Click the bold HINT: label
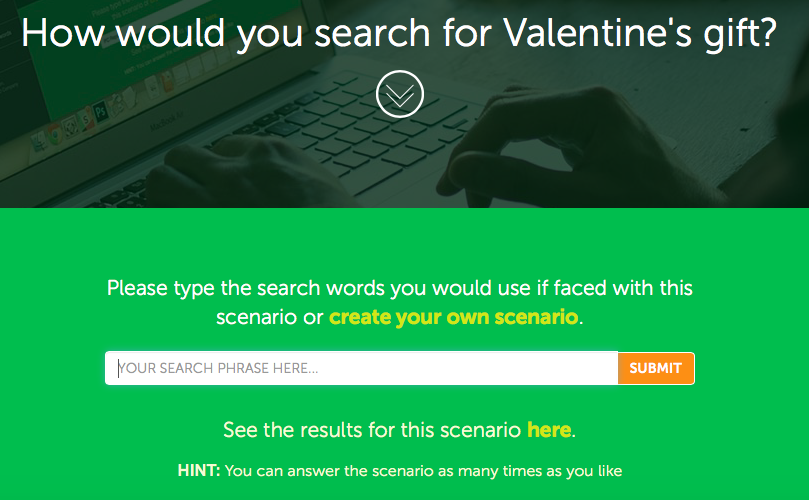The width and height of the screenshot is (809, 500). (x=199, y=471)
